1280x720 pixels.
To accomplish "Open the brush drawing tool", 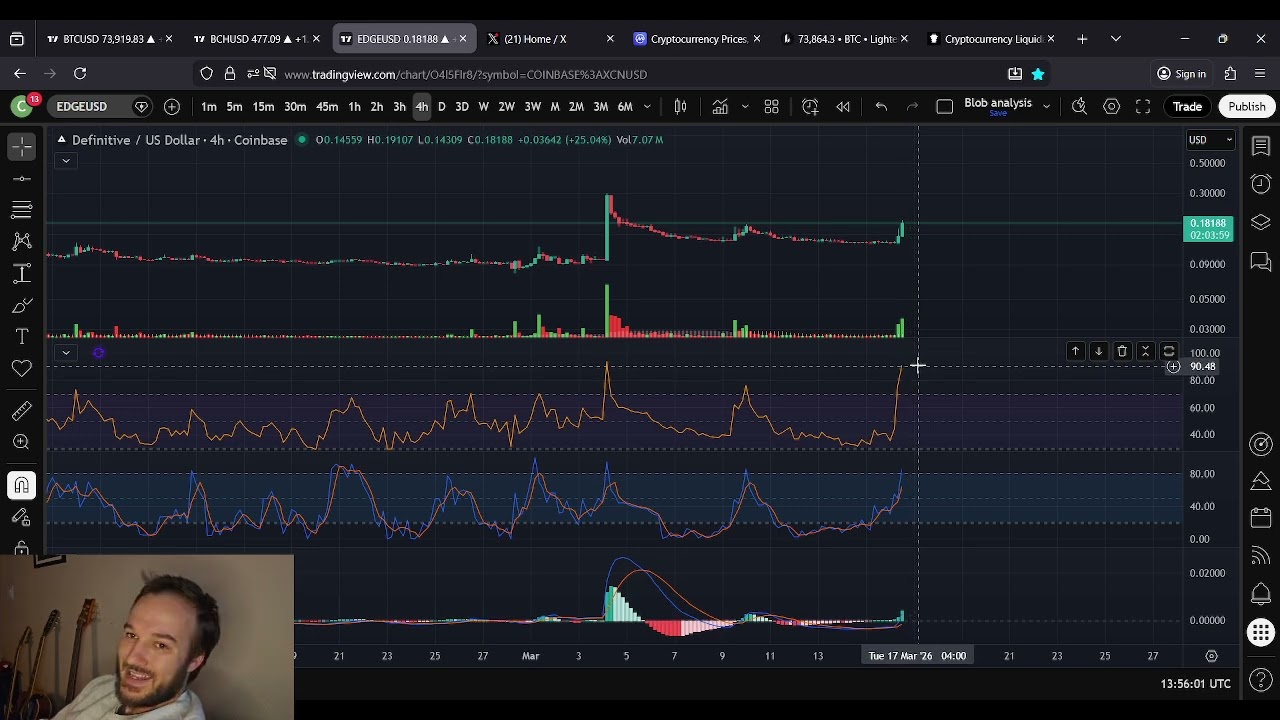I will 21,305.
